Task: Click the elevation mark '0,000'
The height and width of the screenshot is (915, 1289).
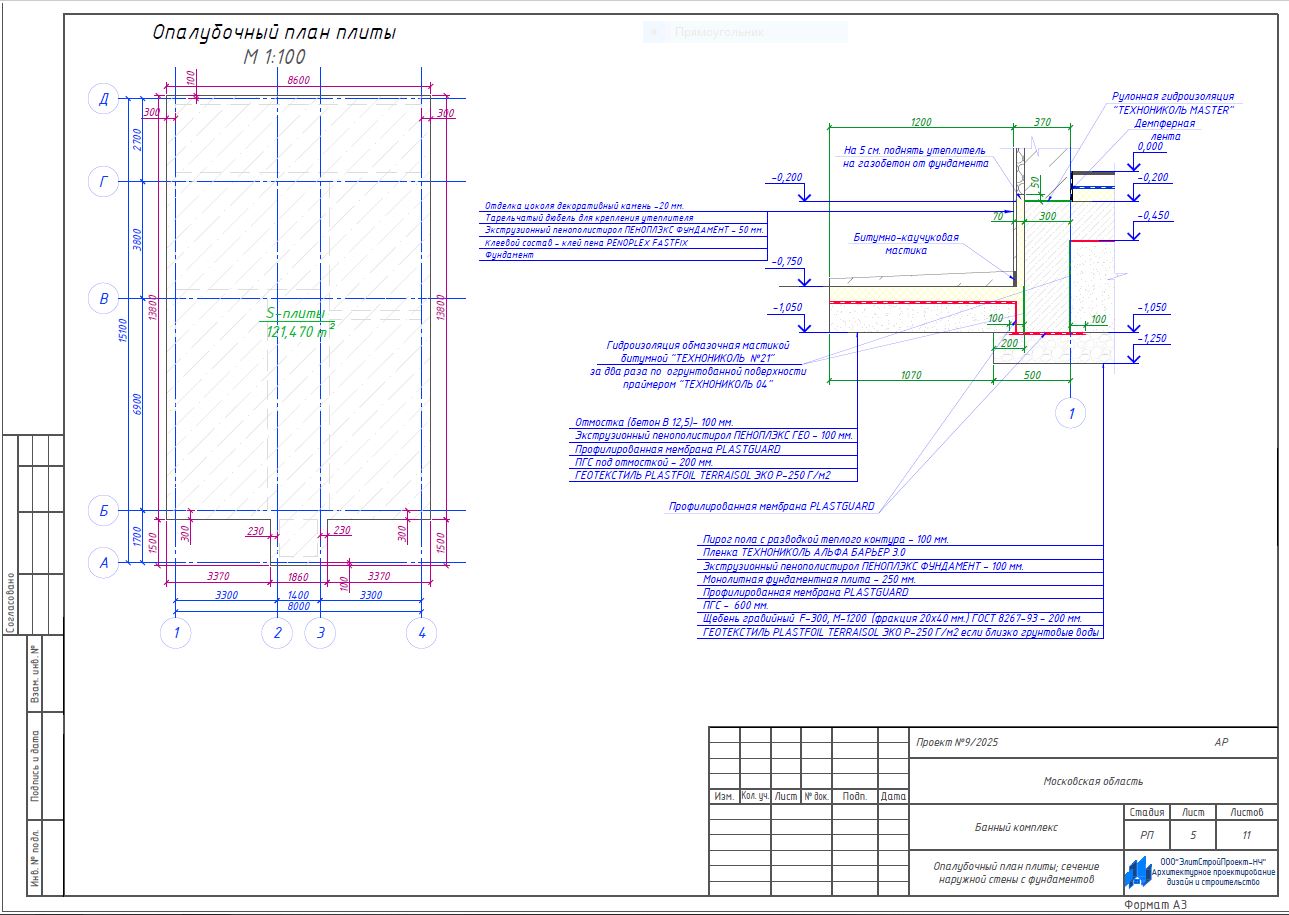Action: tap(1150, 146)
